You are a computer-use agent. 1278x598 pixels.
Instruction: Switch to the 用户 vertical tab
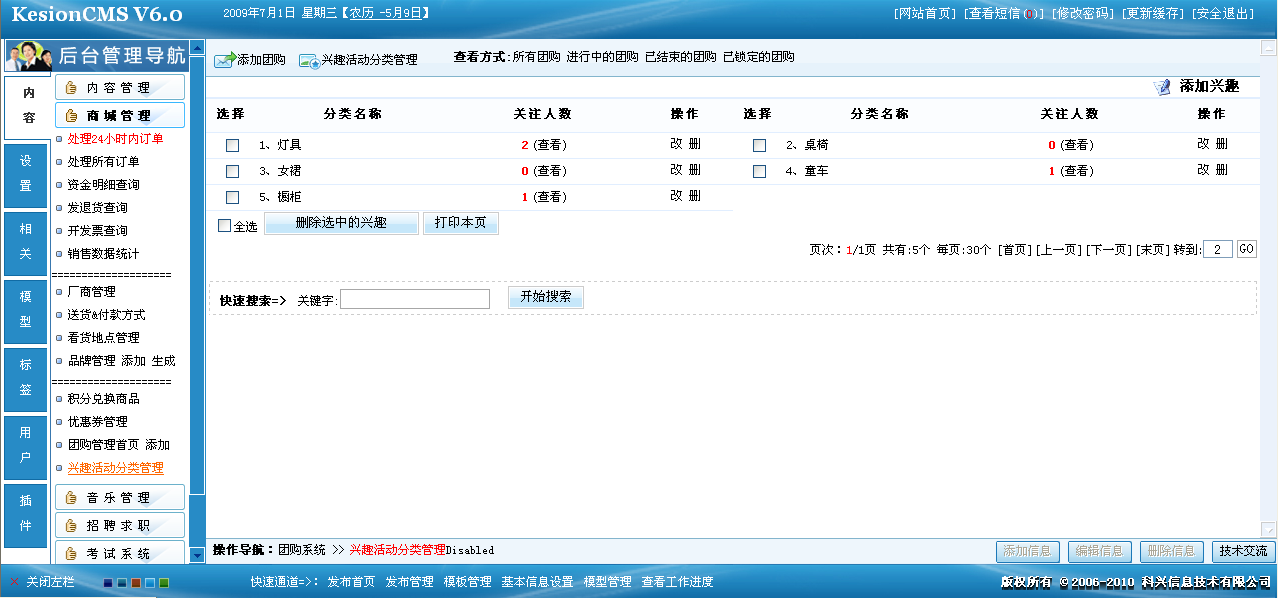[x=26, y=446]
